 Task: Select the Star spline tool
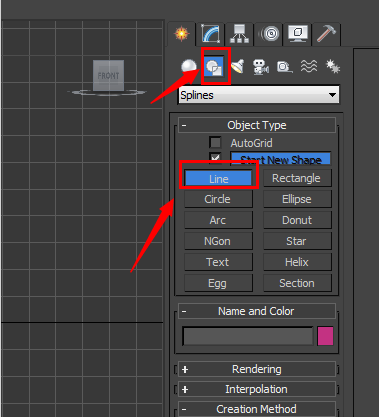tap(297, 241)
